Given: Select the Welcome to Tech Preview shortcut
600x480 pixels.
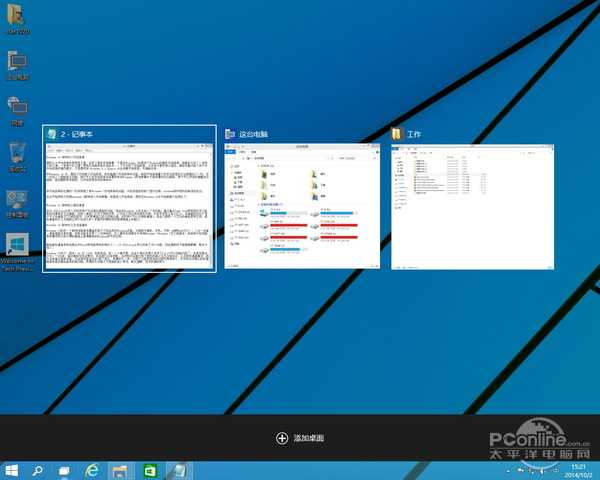Looking at the screenshot, I should (17, 252).
